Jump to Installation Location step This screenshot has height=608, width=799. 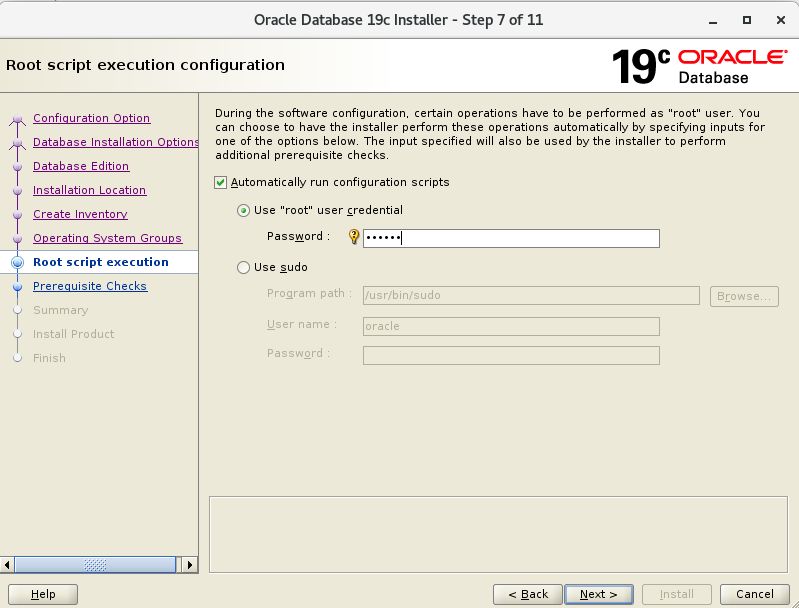(x=89, y=190)
